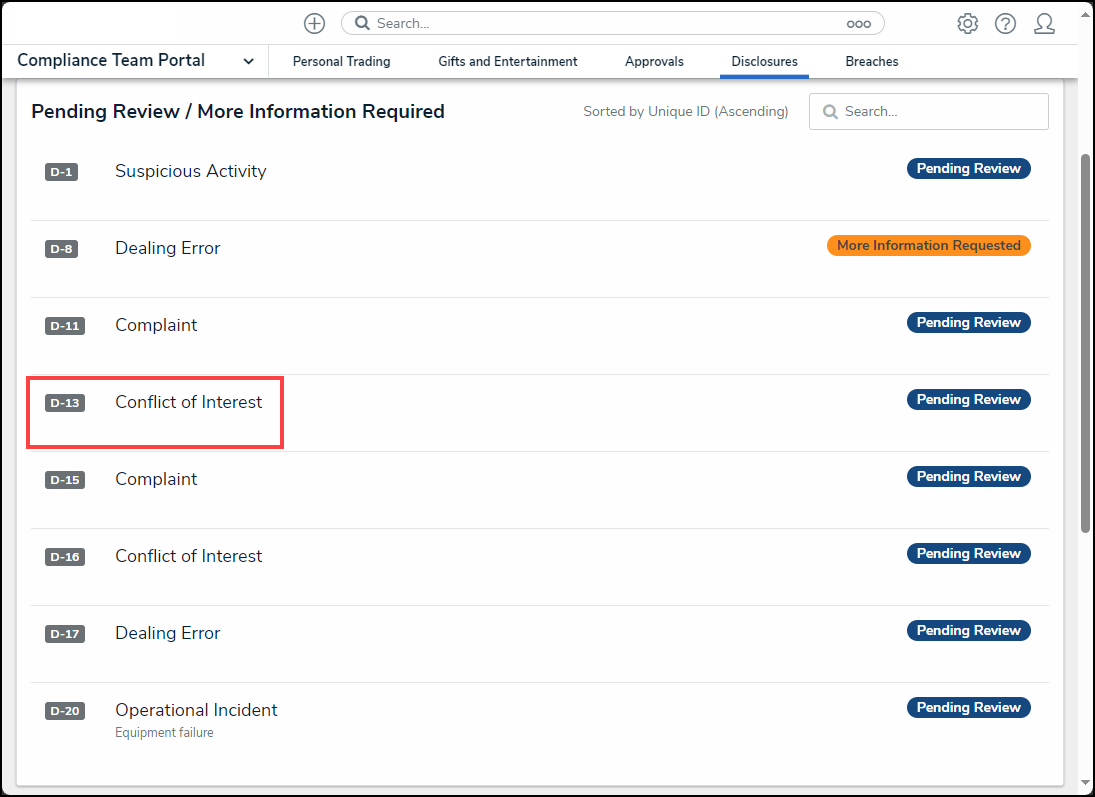Open the Operational Incident disclosure
1095x797 pixels.
pos(196,710)
